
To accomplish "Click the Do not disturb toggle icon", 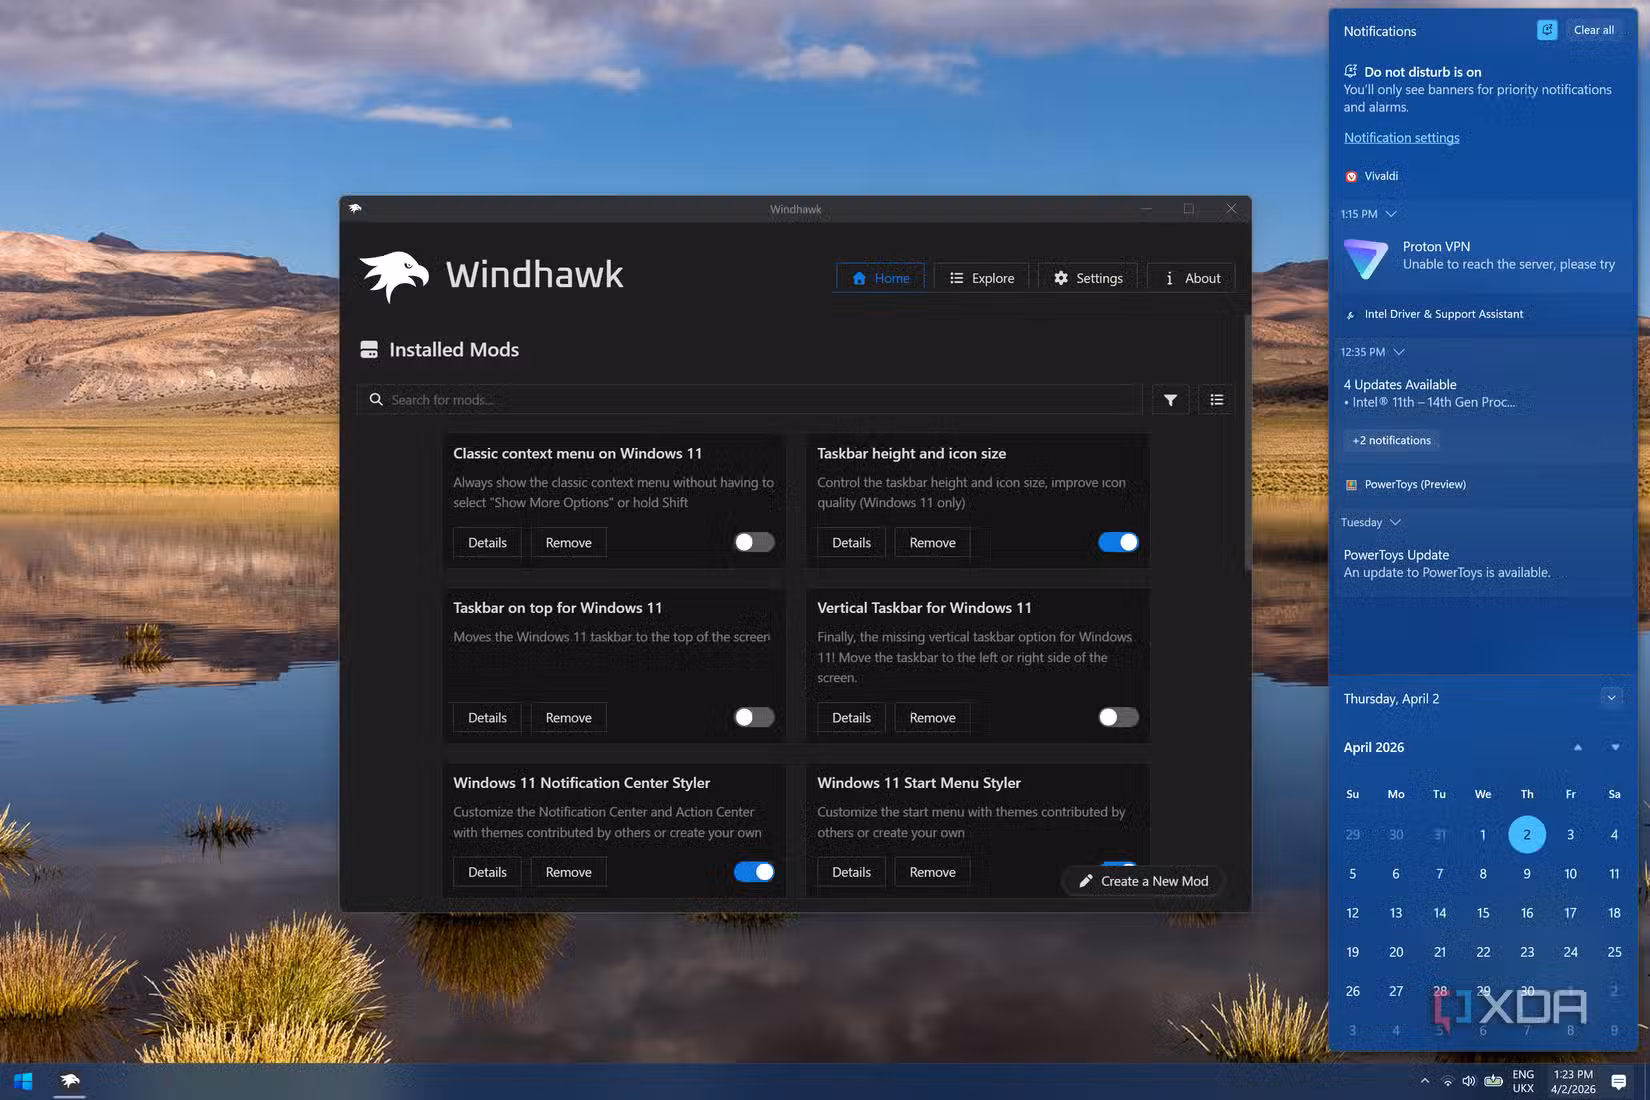I will [1547, 30].
